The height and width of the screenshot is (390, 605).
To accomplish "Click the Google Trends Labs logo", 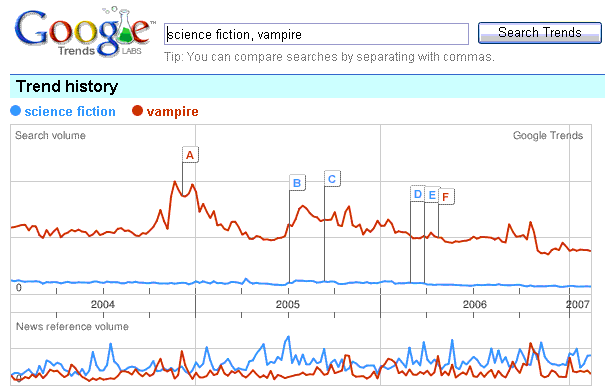I will [x=84, y=32].
